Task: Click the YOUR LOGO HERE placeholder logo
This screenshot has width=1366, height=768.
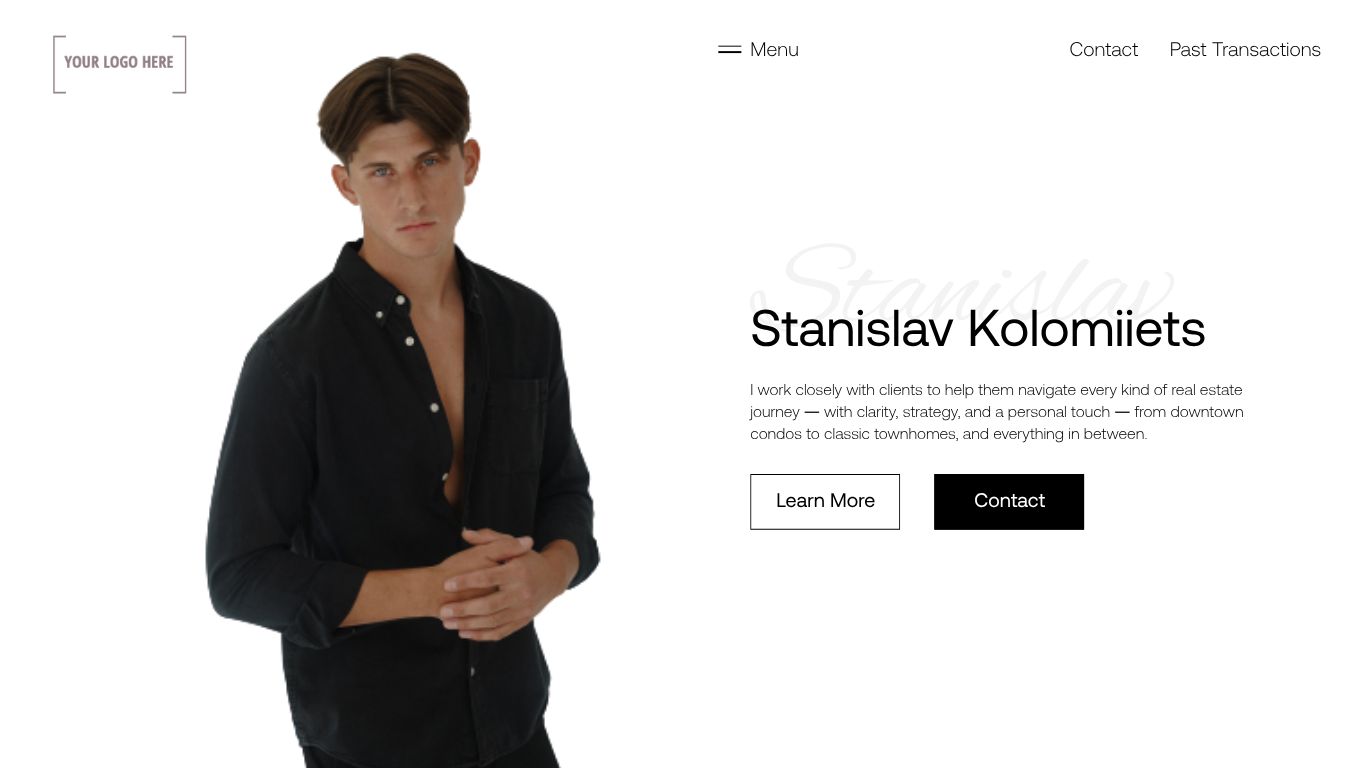Action: click(120, 64)
